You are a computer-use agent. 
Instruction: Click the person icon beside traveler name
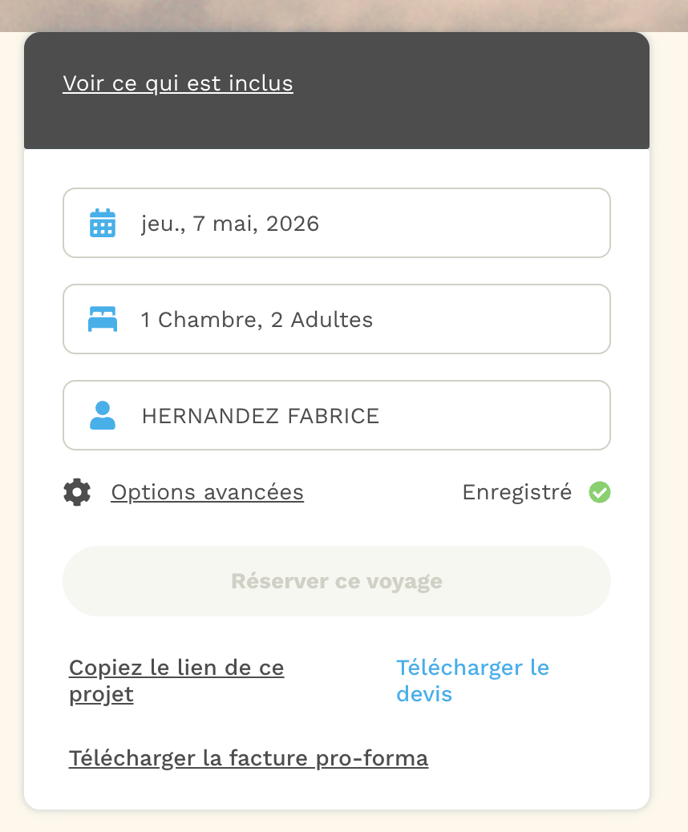(103, 416)
